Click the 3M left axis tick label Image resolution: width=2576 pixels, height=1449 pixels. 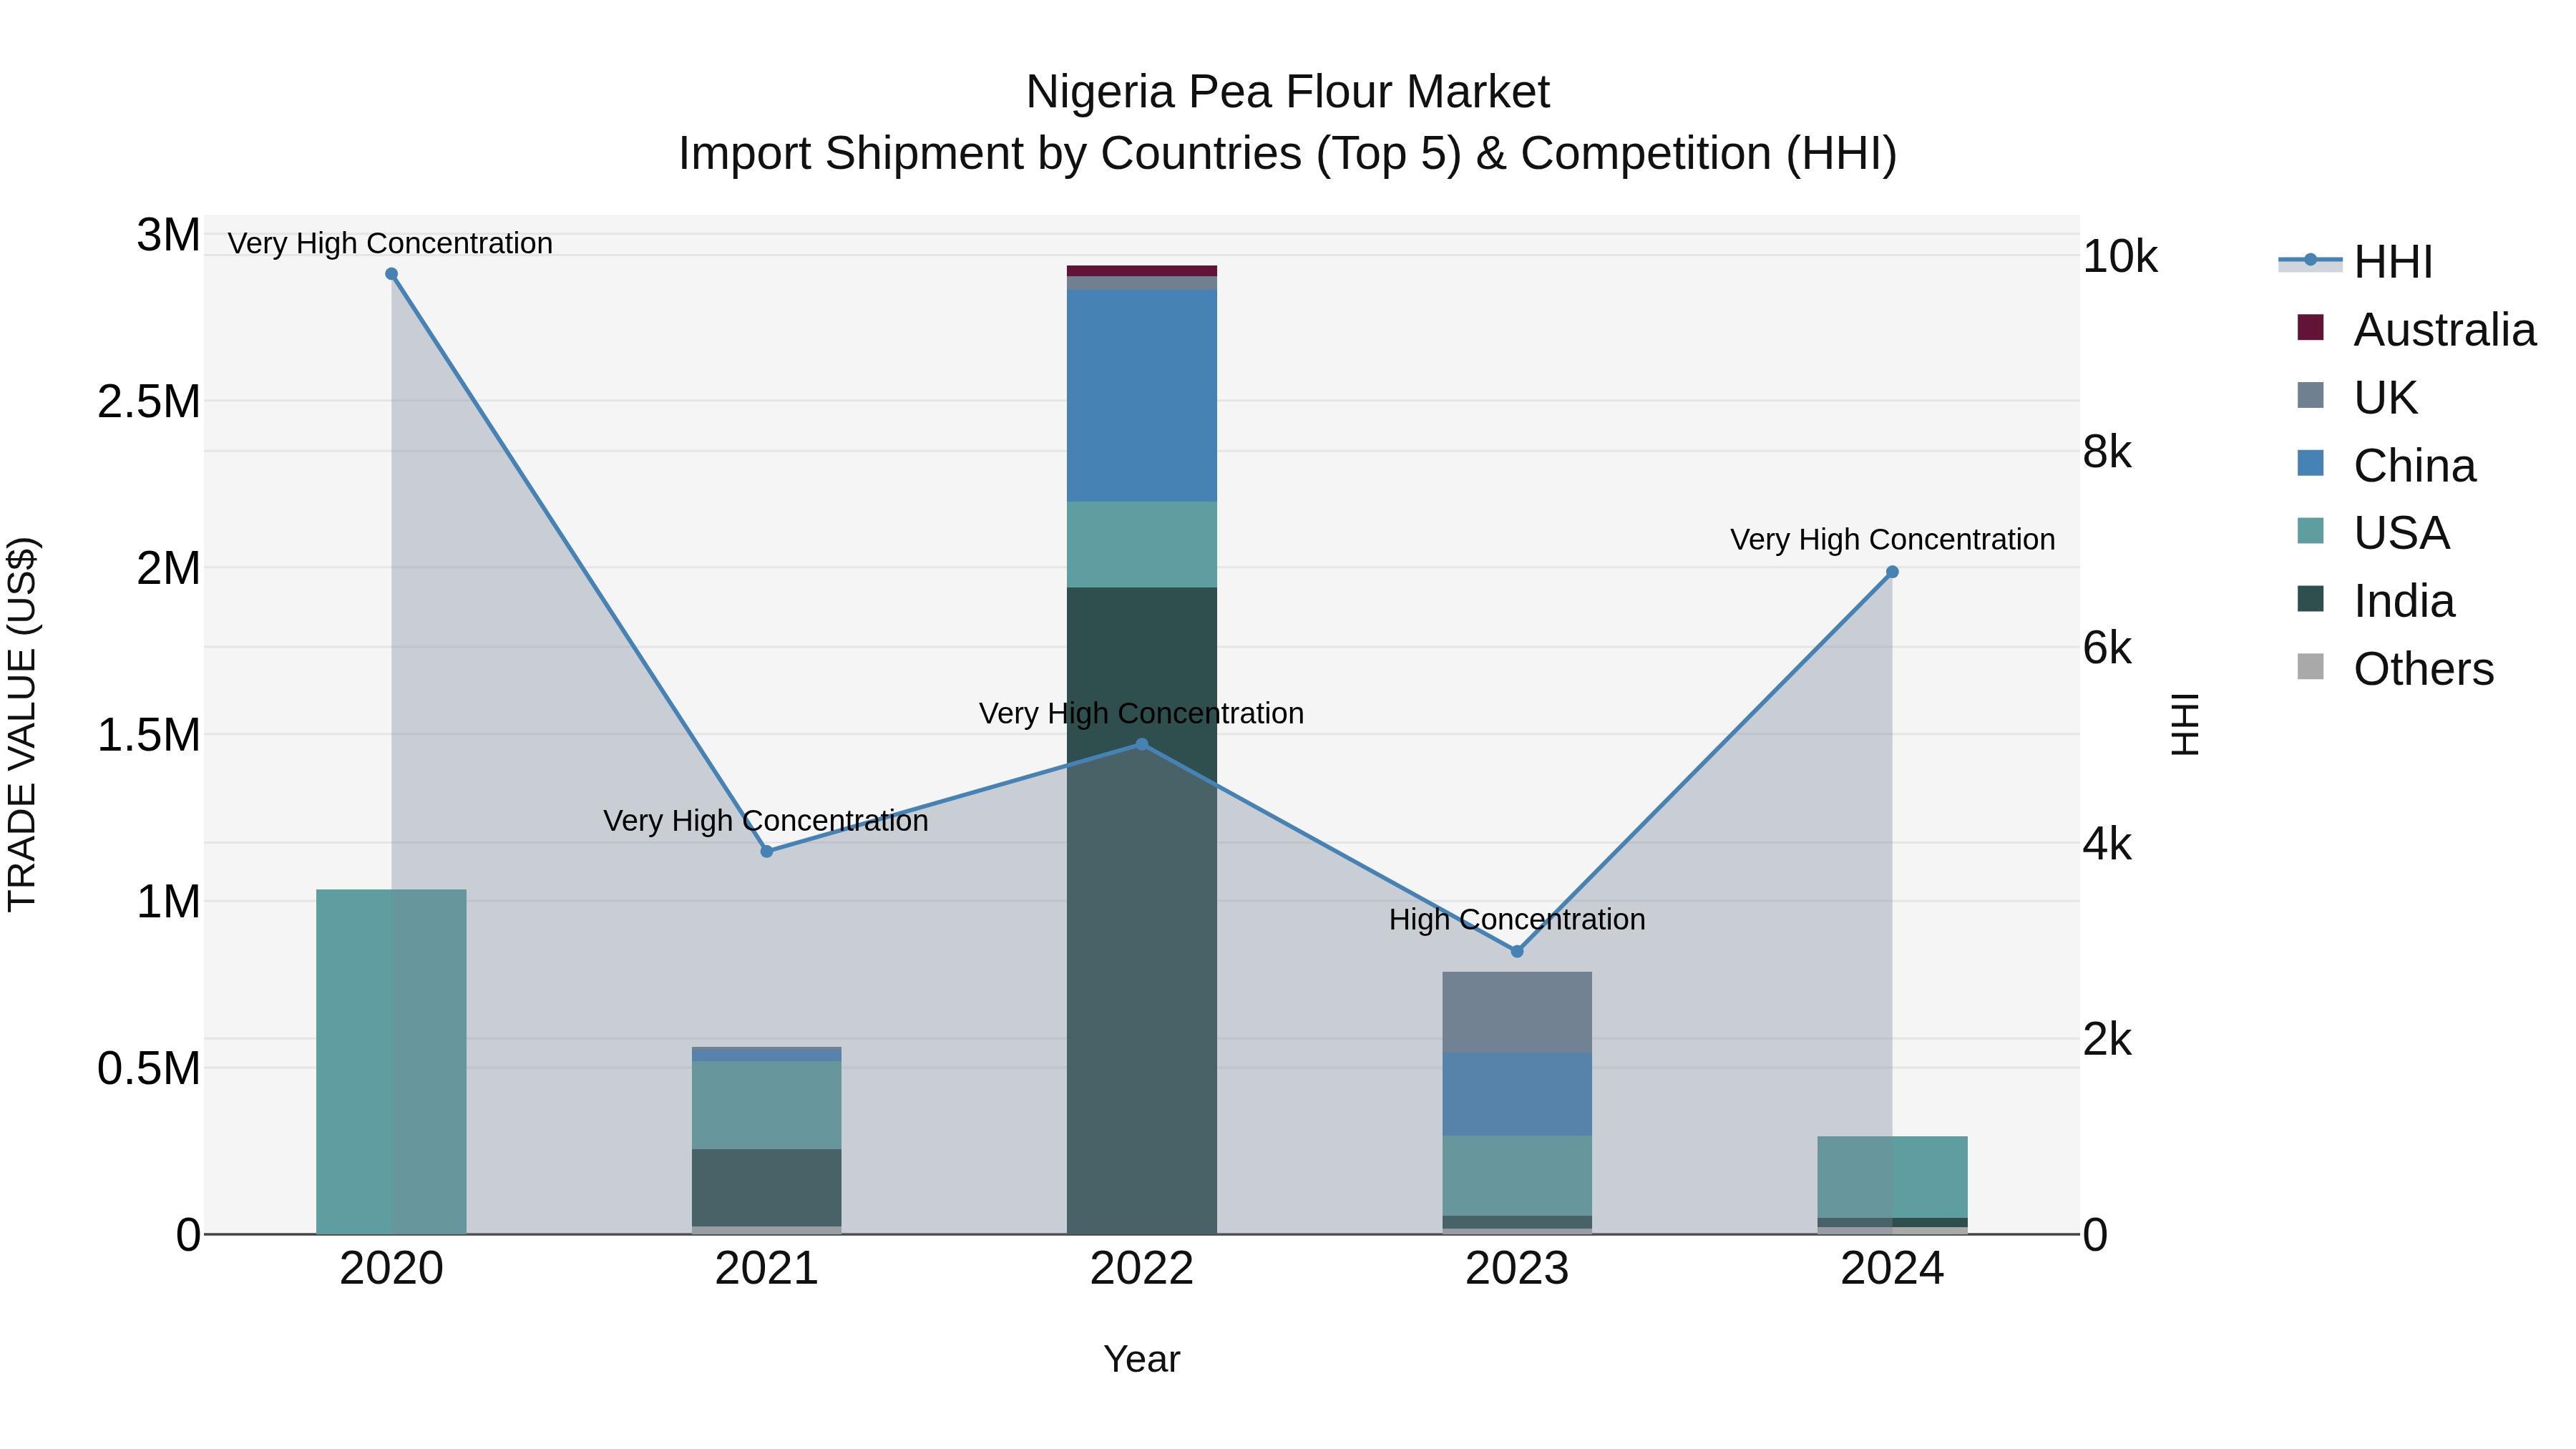click(168, 235)
